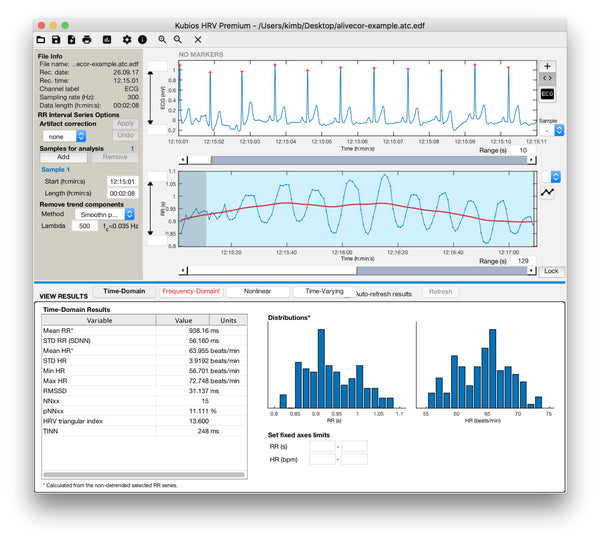Print results with the printer icon
The height and width of the screenshot is (541, 600).
(87, 39)
